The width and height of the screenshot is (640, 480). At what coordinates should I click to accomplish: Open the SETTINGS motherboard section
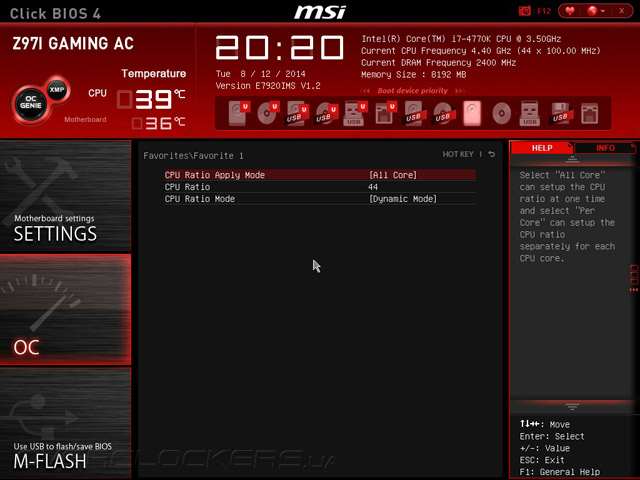point(65,196)
